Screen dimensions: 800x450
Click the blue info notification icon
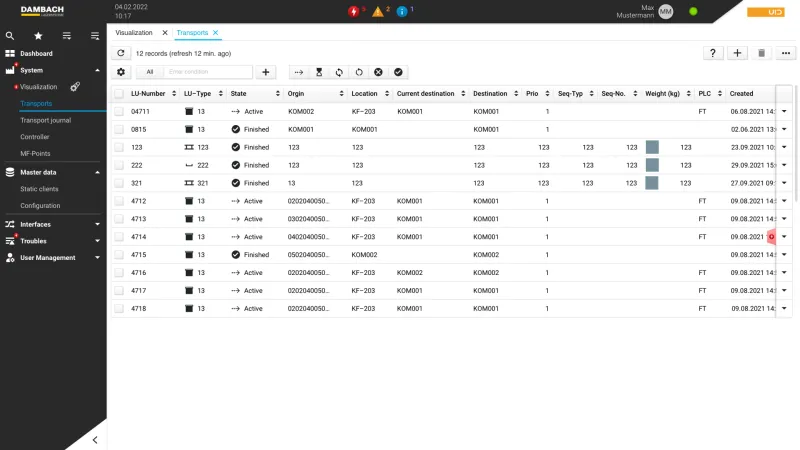pyautogui.click(x=402, y=11)
